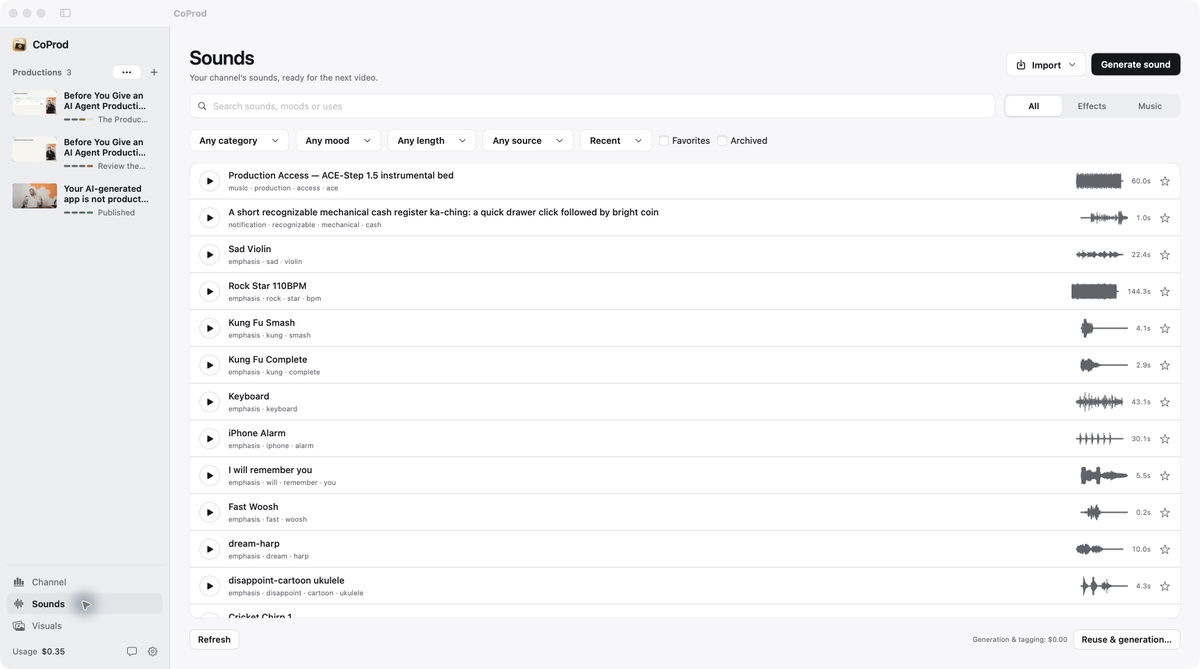Star the dream-harp sound
This screenshot has height=669, width=1200.
[1164, 549]
